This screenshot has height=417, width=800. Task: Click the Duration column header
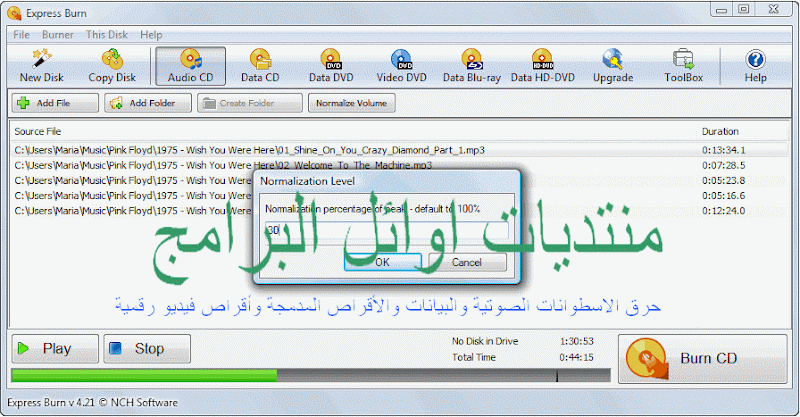tap(720, 132)
